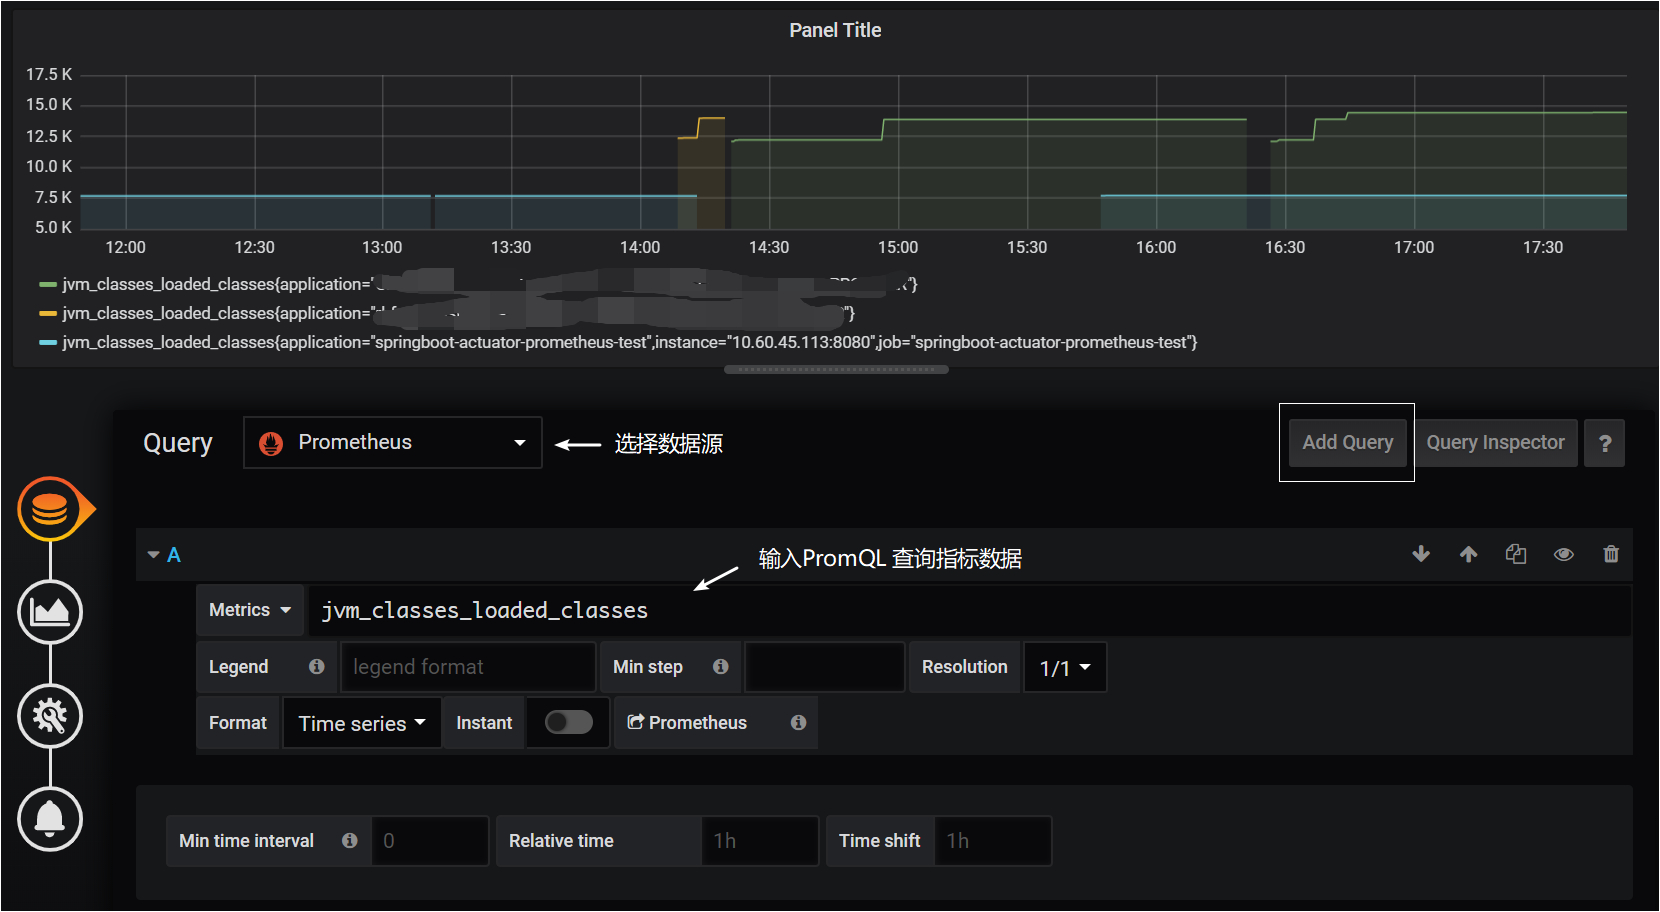1660x912 pixels.
Task: Open the Metrics dropdown
Action: point(250,610)
